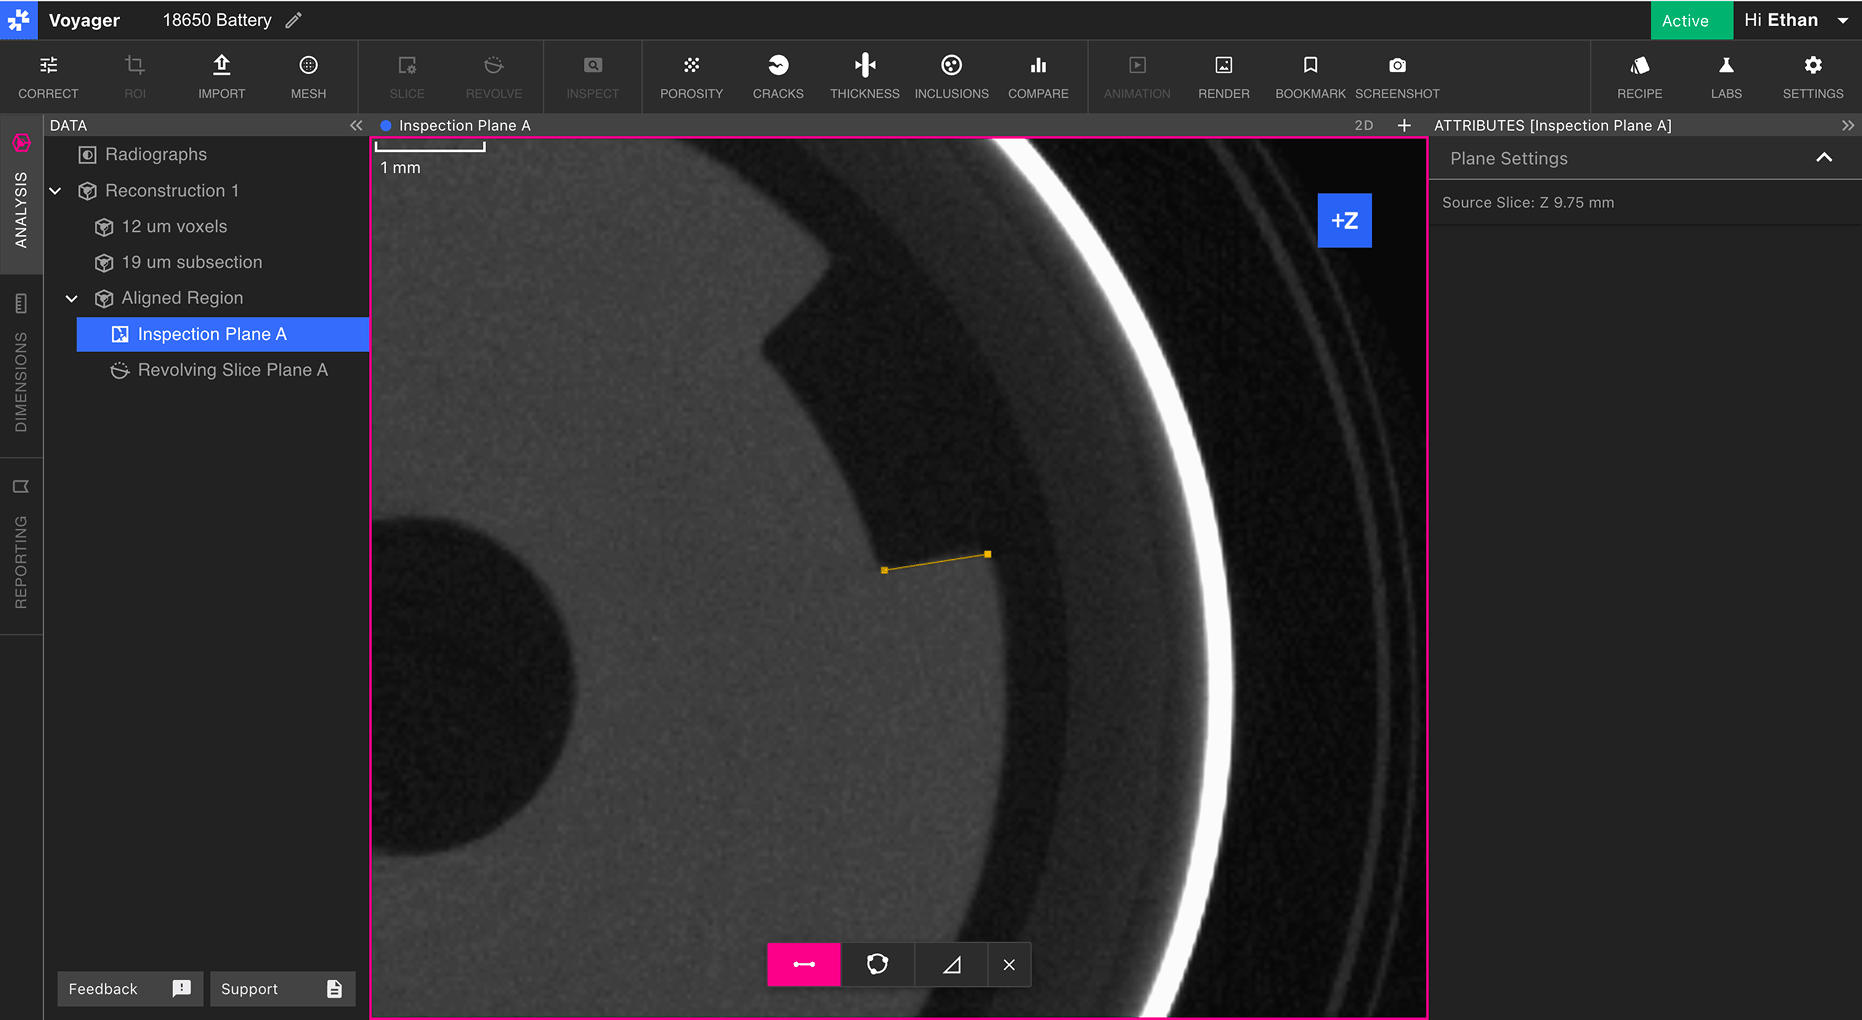This screenshot has height=1020, width=1862.
Task: Add a Bookmark
Action: pyautogui.click(x=1310, y=77)
